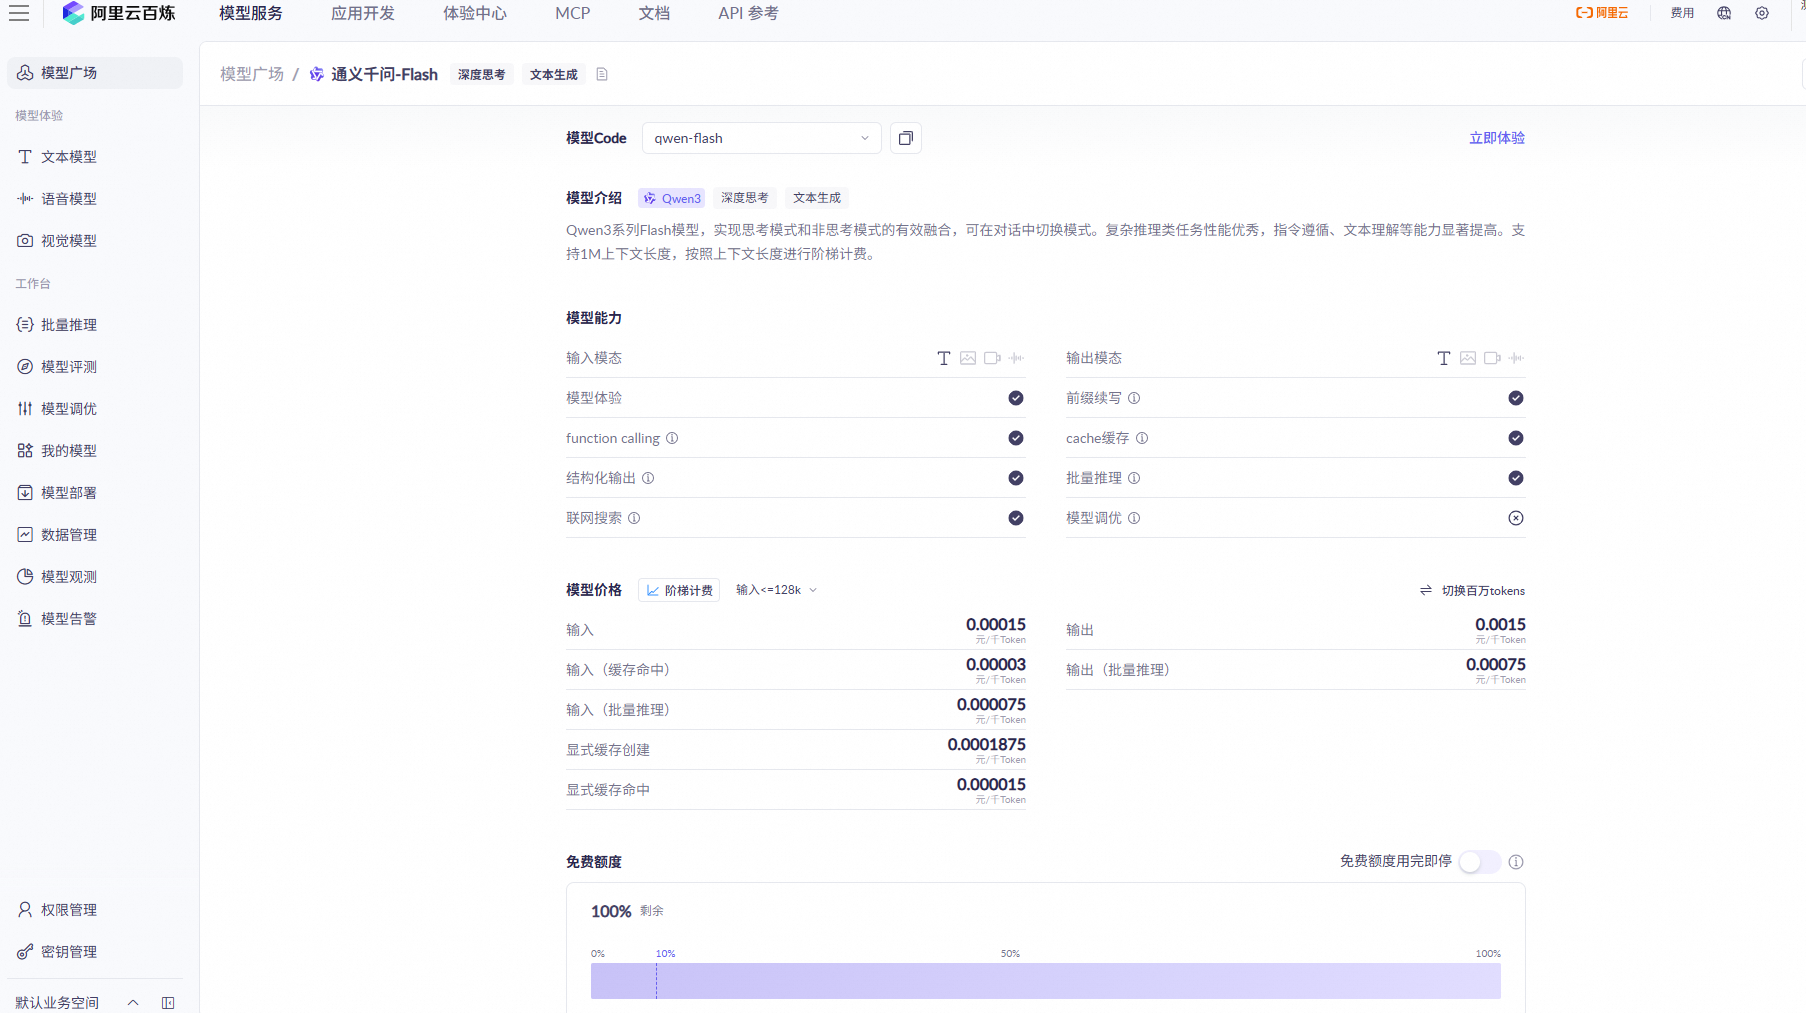The image size is (1806, 1013).
Task: Click the Qwen3 tag under 模型介绍
Action: click(672, 198)
